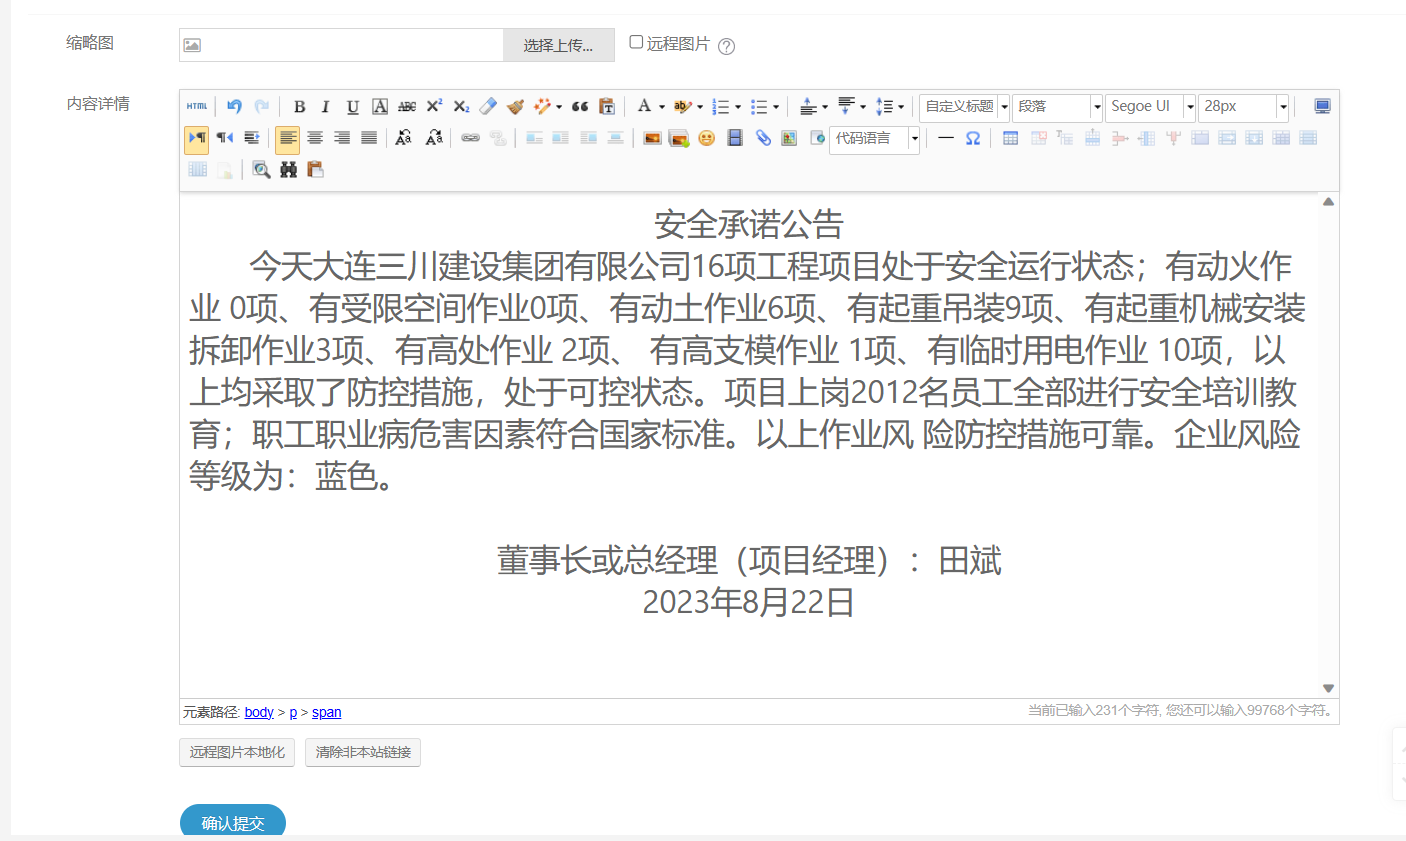Click the thumbnail path input field
The width and height of the screenshot is (1406, 841).
(x=341, y=45)
